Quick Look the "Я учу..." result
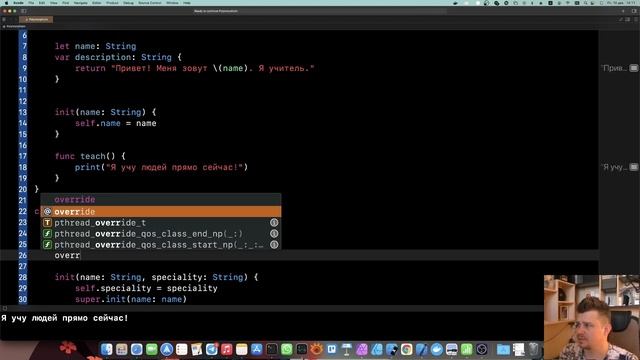 coord(633,167)
